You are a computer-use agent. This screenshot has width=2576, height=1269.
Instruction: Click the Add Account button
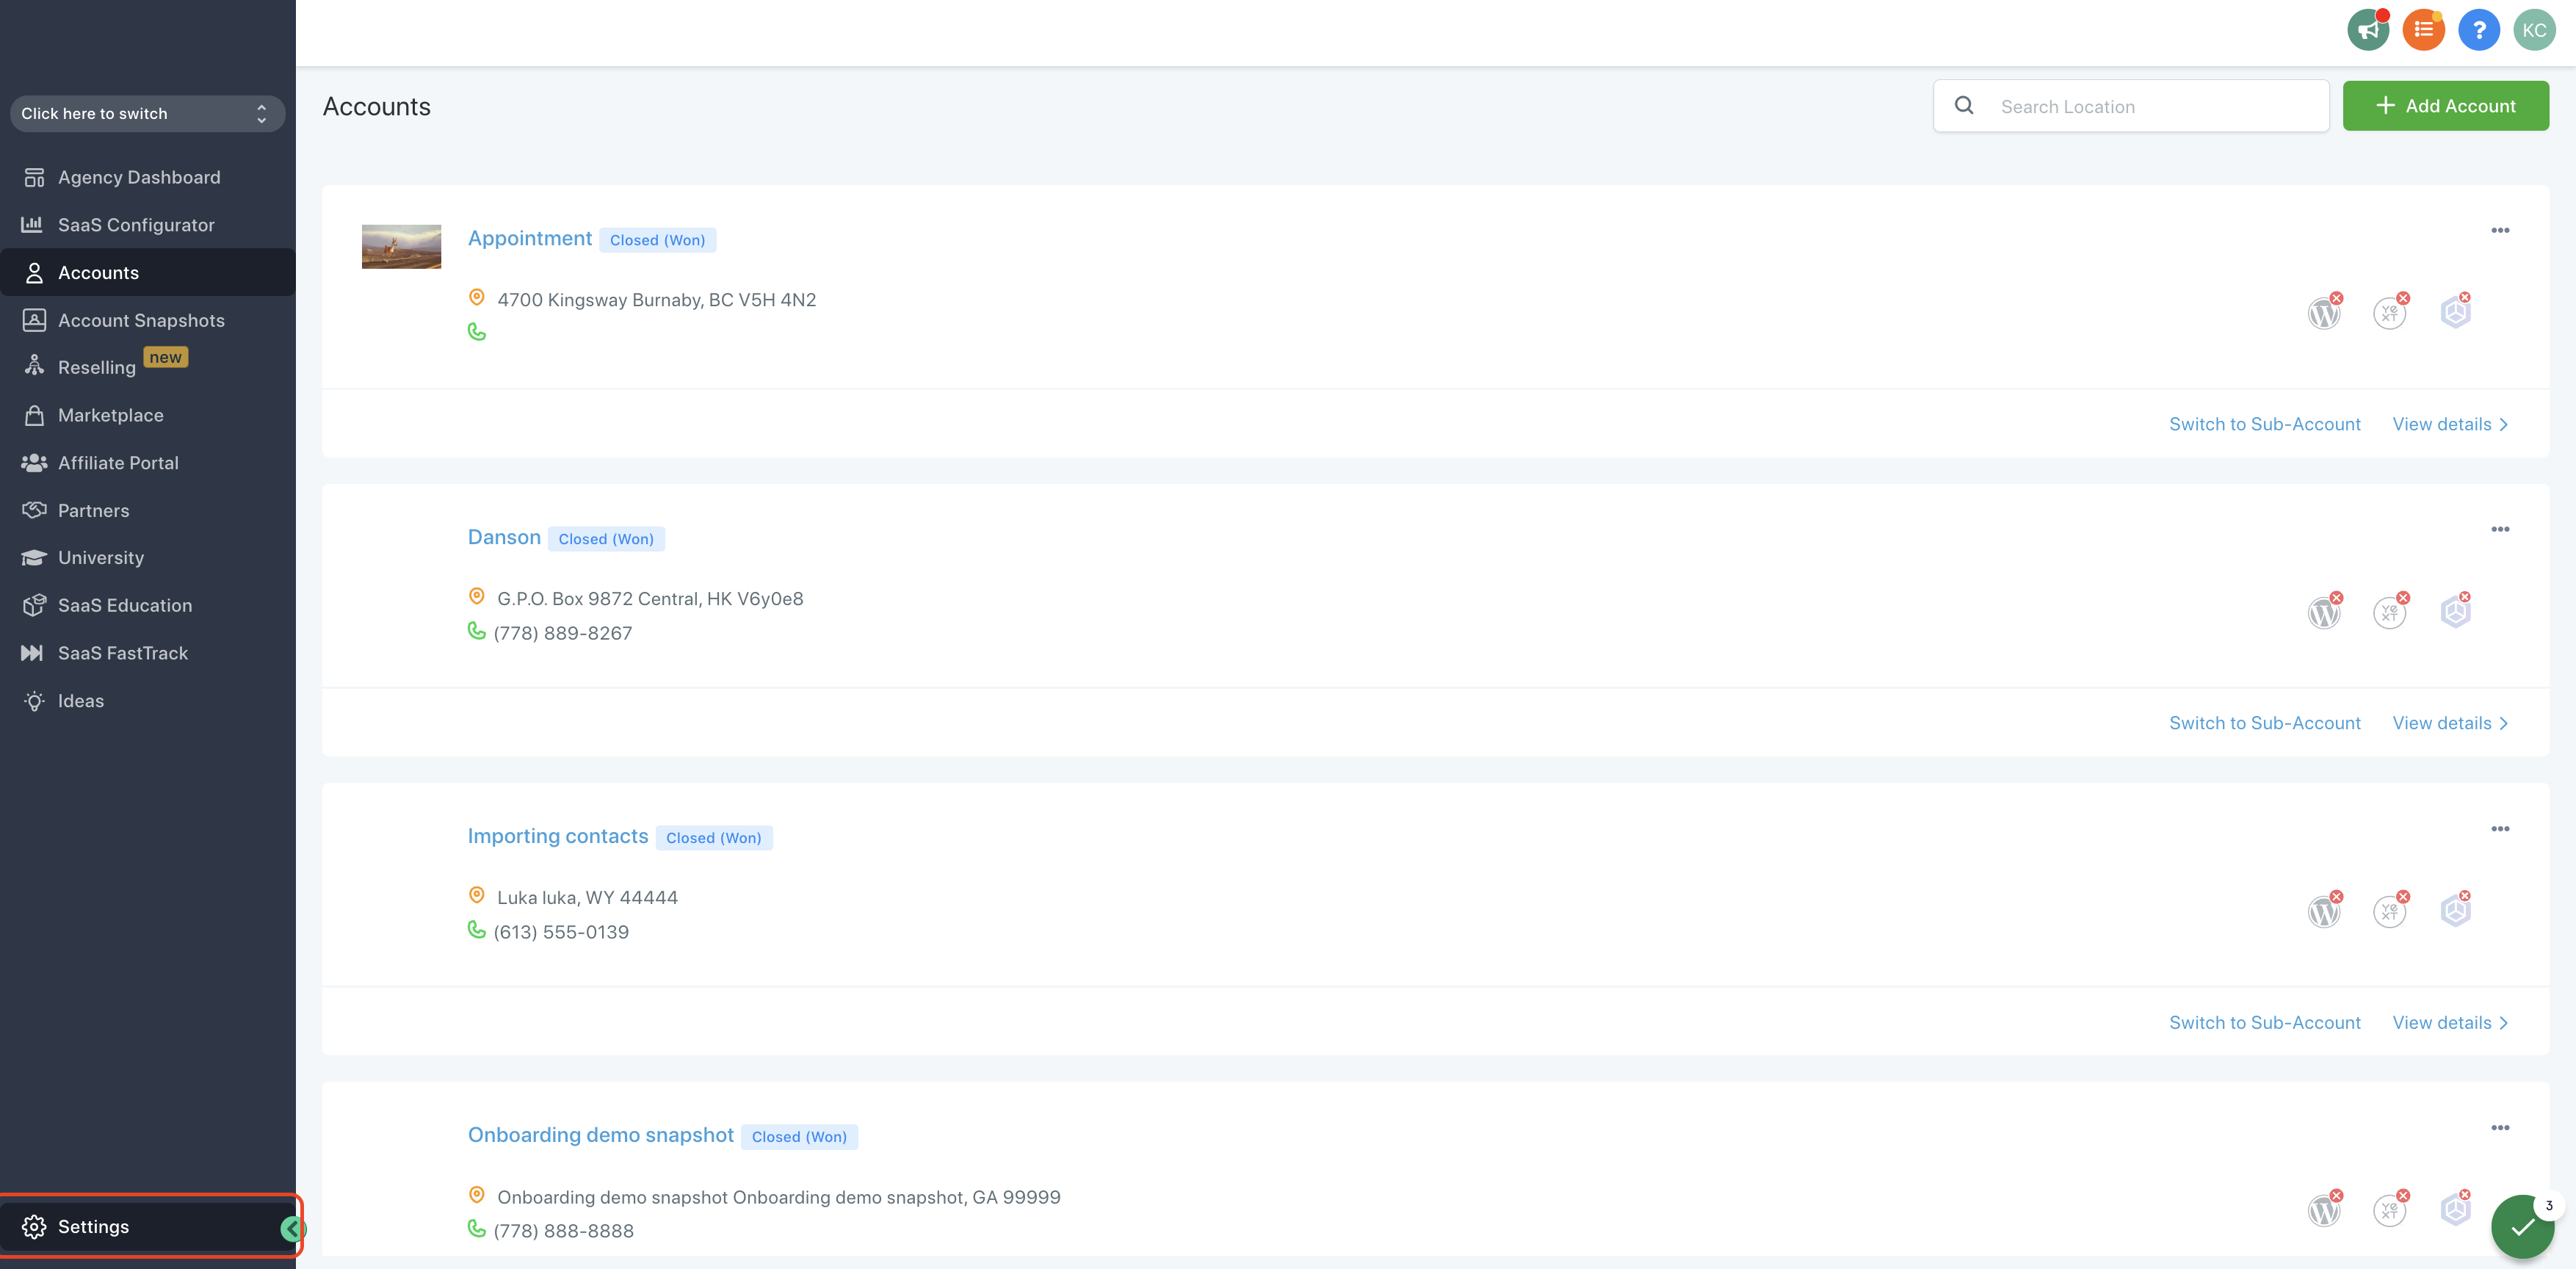click(2445, 106)
